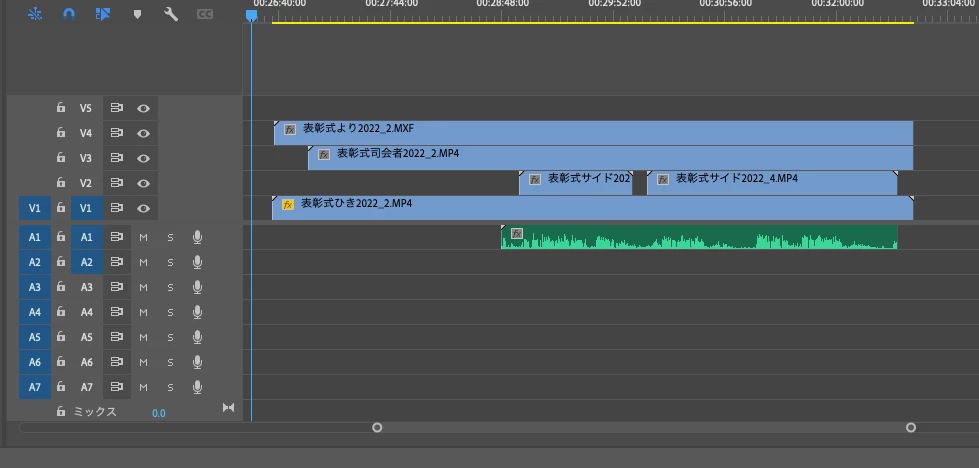This screenshot has width=979, height=468.
Task: Hide track V1 output with eye
Action: [x=144, y=208]
